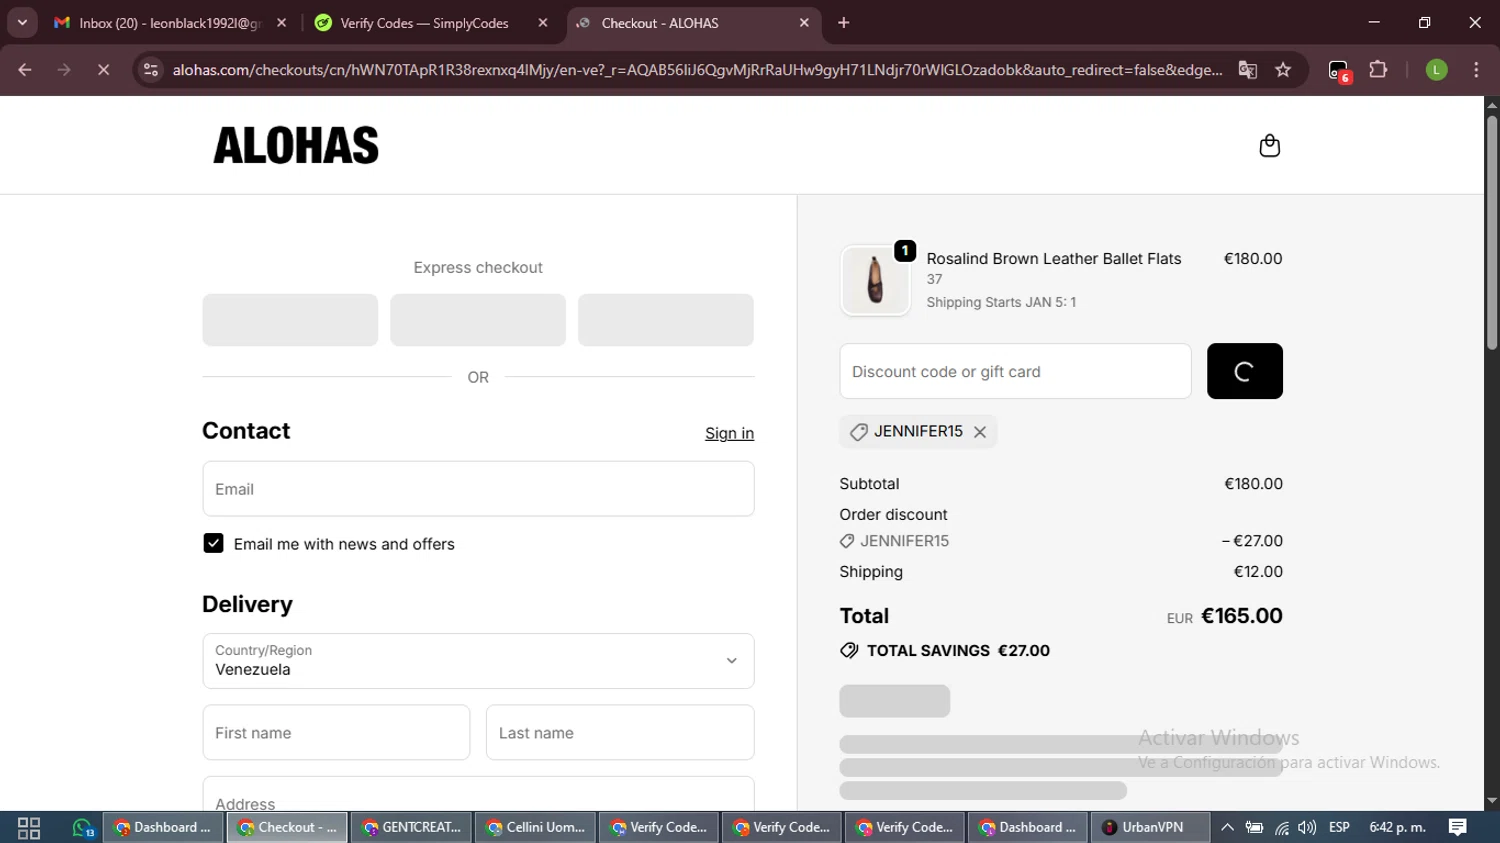Close the Gmail Inbox tab
The image size is (1500, 843).
[x=282, y=23]
